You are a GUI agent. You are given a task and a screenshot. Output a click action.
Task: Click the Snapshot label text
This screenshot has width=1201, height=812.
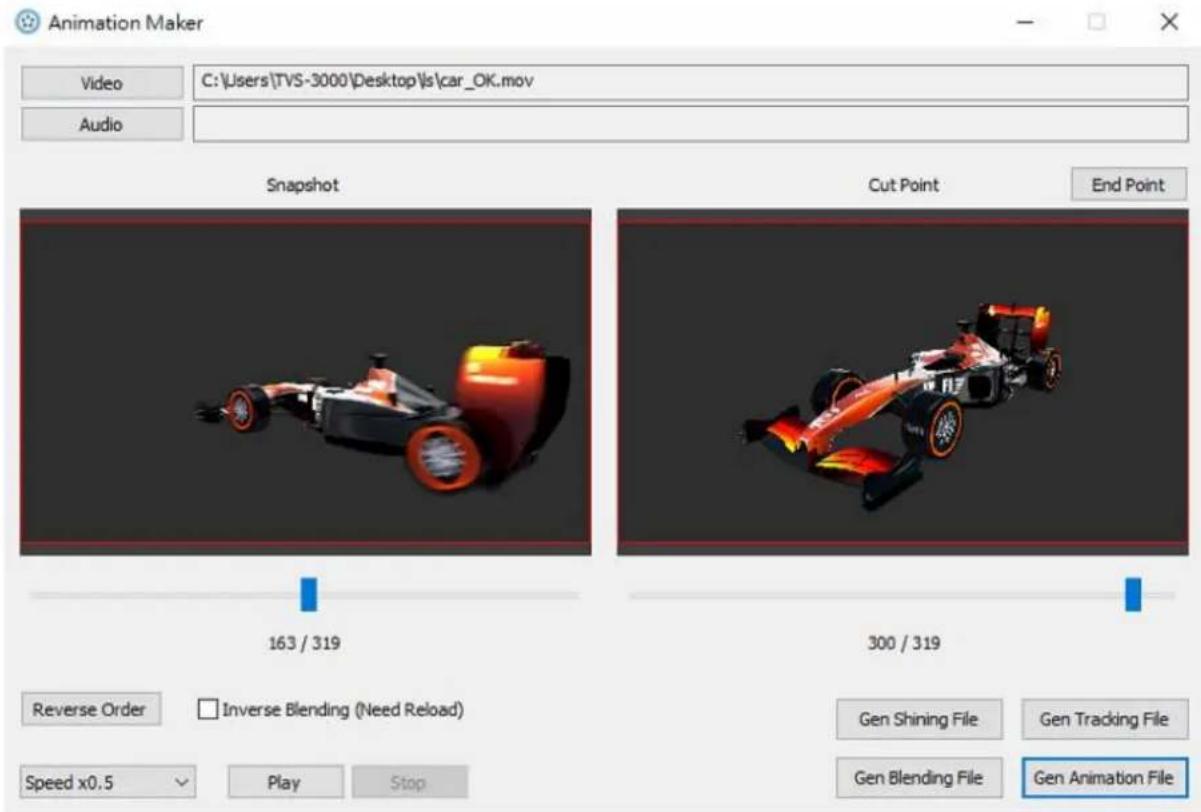point(302,185)
